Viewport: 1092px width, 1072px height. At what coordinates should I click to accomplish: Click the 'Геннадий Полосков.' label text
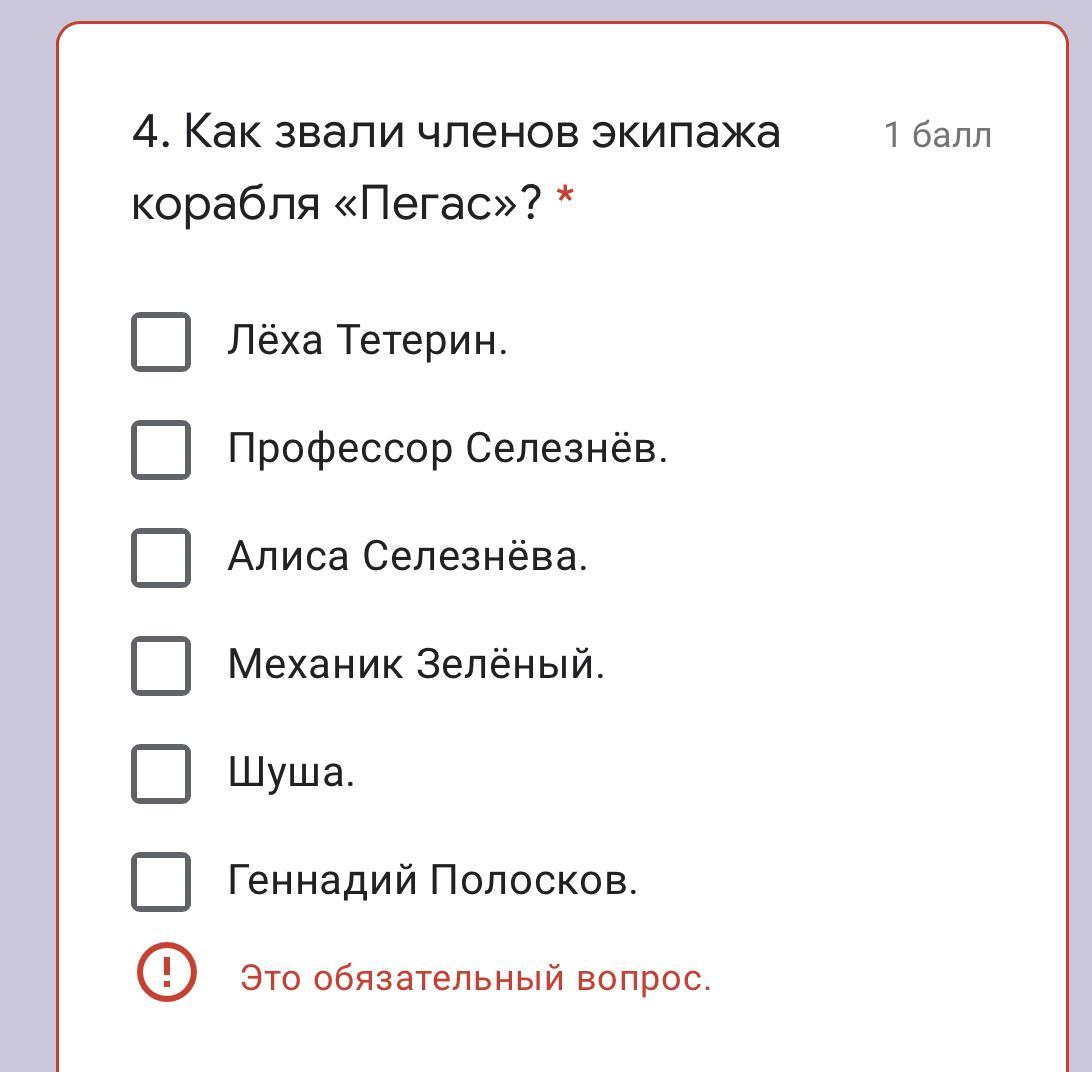pyautogui.click(x=432, y=881)
